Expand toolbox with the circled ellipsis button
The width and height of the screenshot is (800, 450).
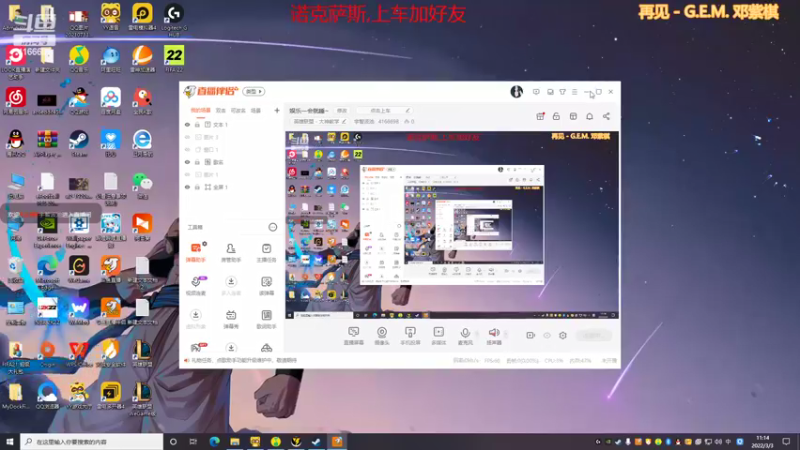tap(272, 227)
